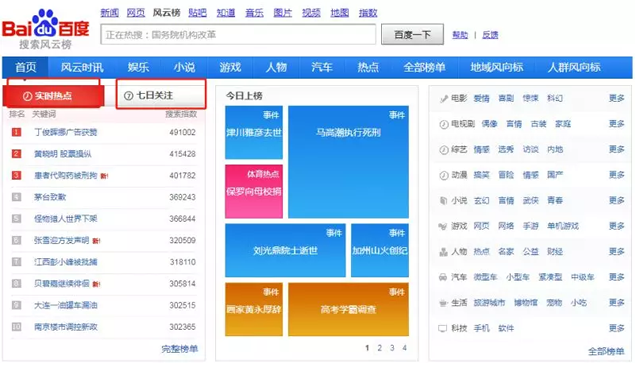Click the 百度一下 search button

412,35
